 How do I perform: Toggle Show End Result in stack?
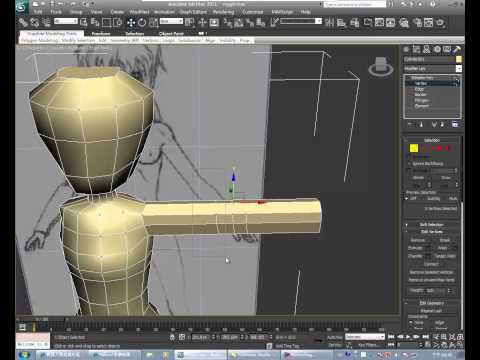click(x=421, y=124)
